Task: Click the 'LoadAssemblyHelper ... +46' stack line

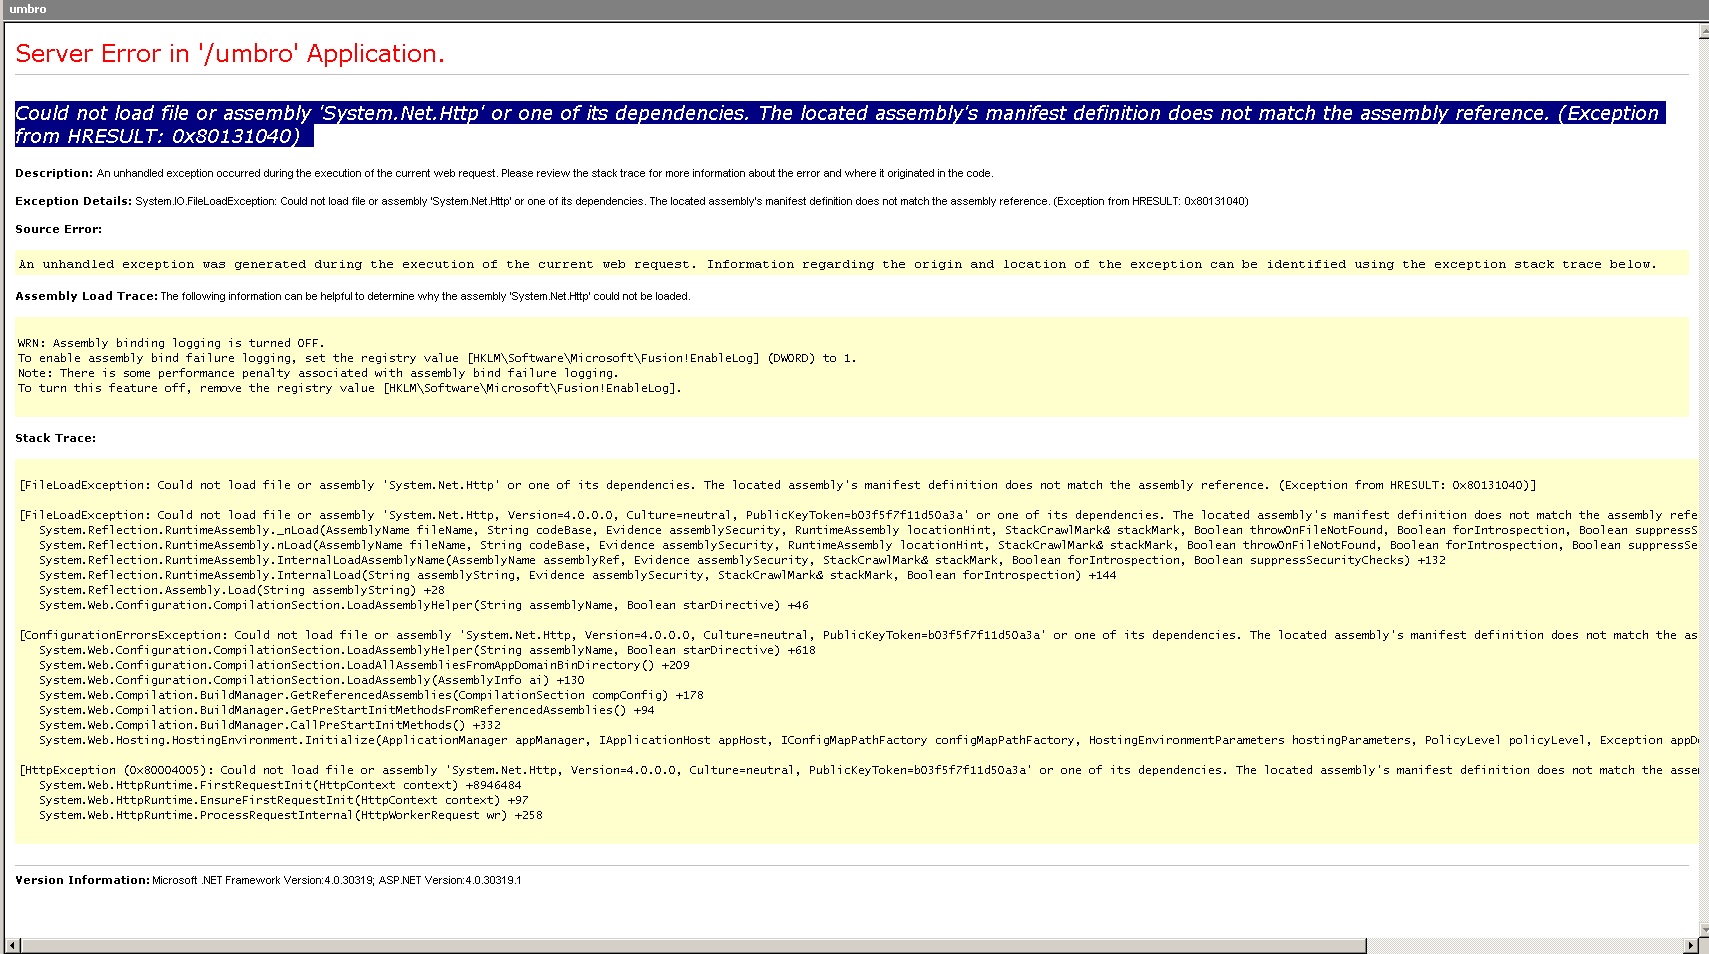Action: click(424, 605)
